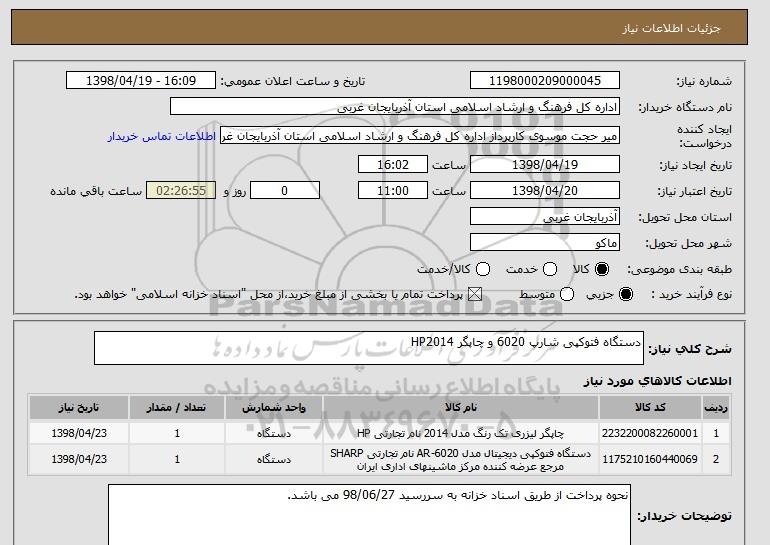Click the unit دستگاه in row 1
The height and width of the screenshot is (545, 770).
[274, 434]
